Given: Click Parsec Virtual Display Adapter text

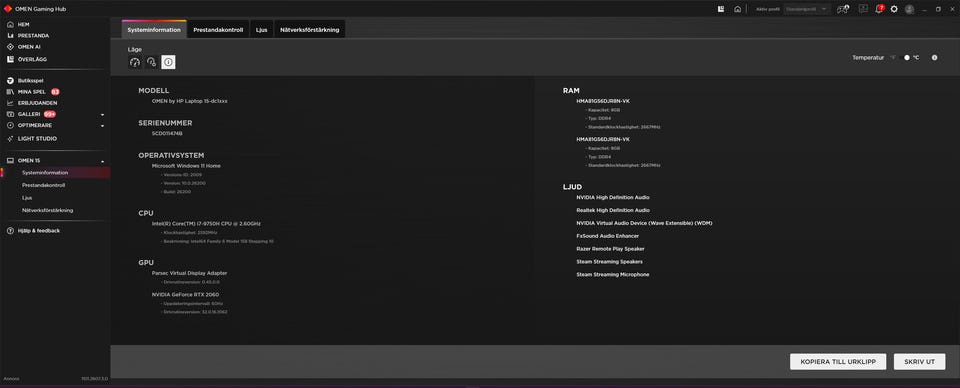Looking at the screenshot, I should 189,273.
